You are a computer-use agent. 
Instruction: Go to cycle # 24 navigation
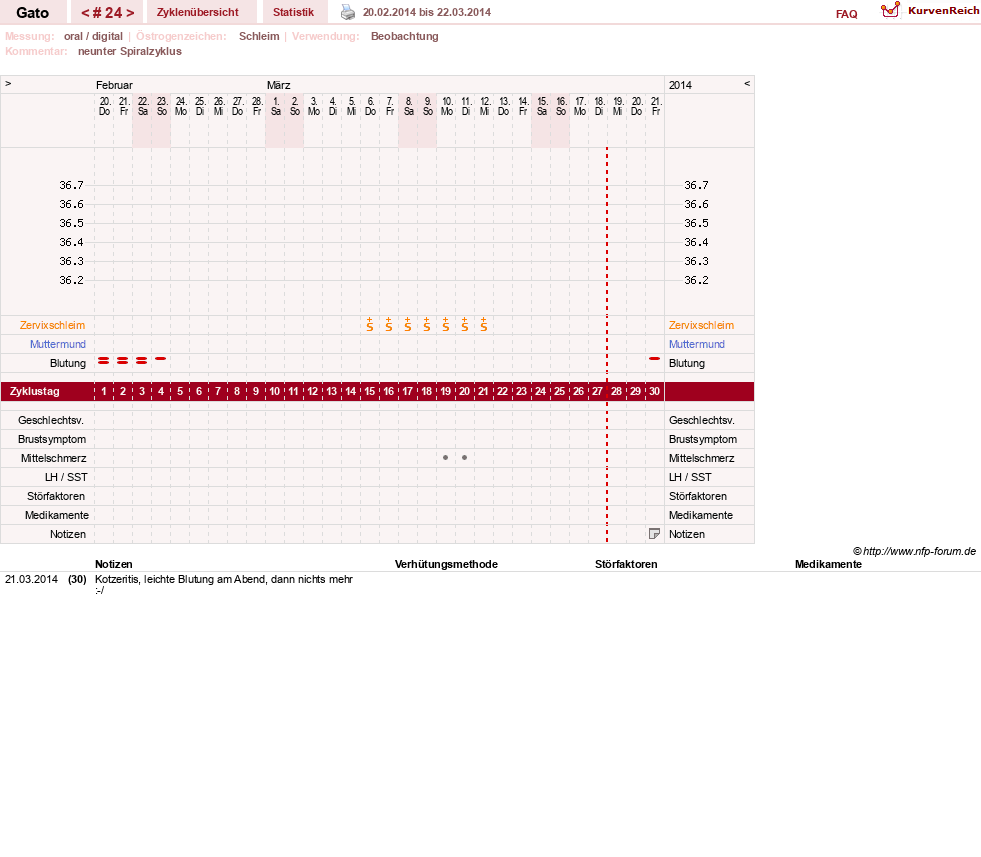108,13
